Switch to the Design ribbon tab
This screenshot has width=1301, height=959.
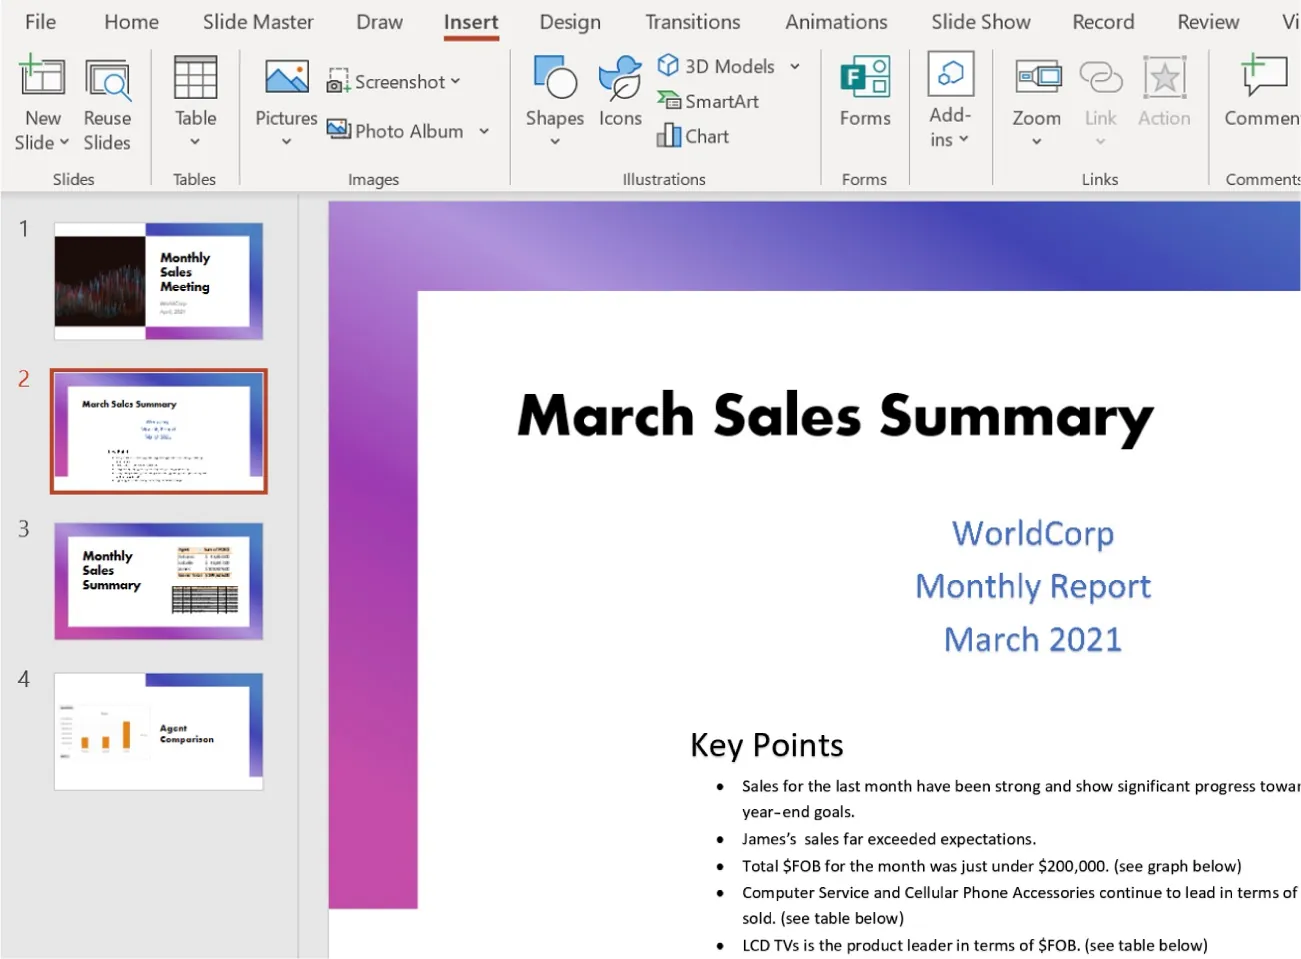569,21
